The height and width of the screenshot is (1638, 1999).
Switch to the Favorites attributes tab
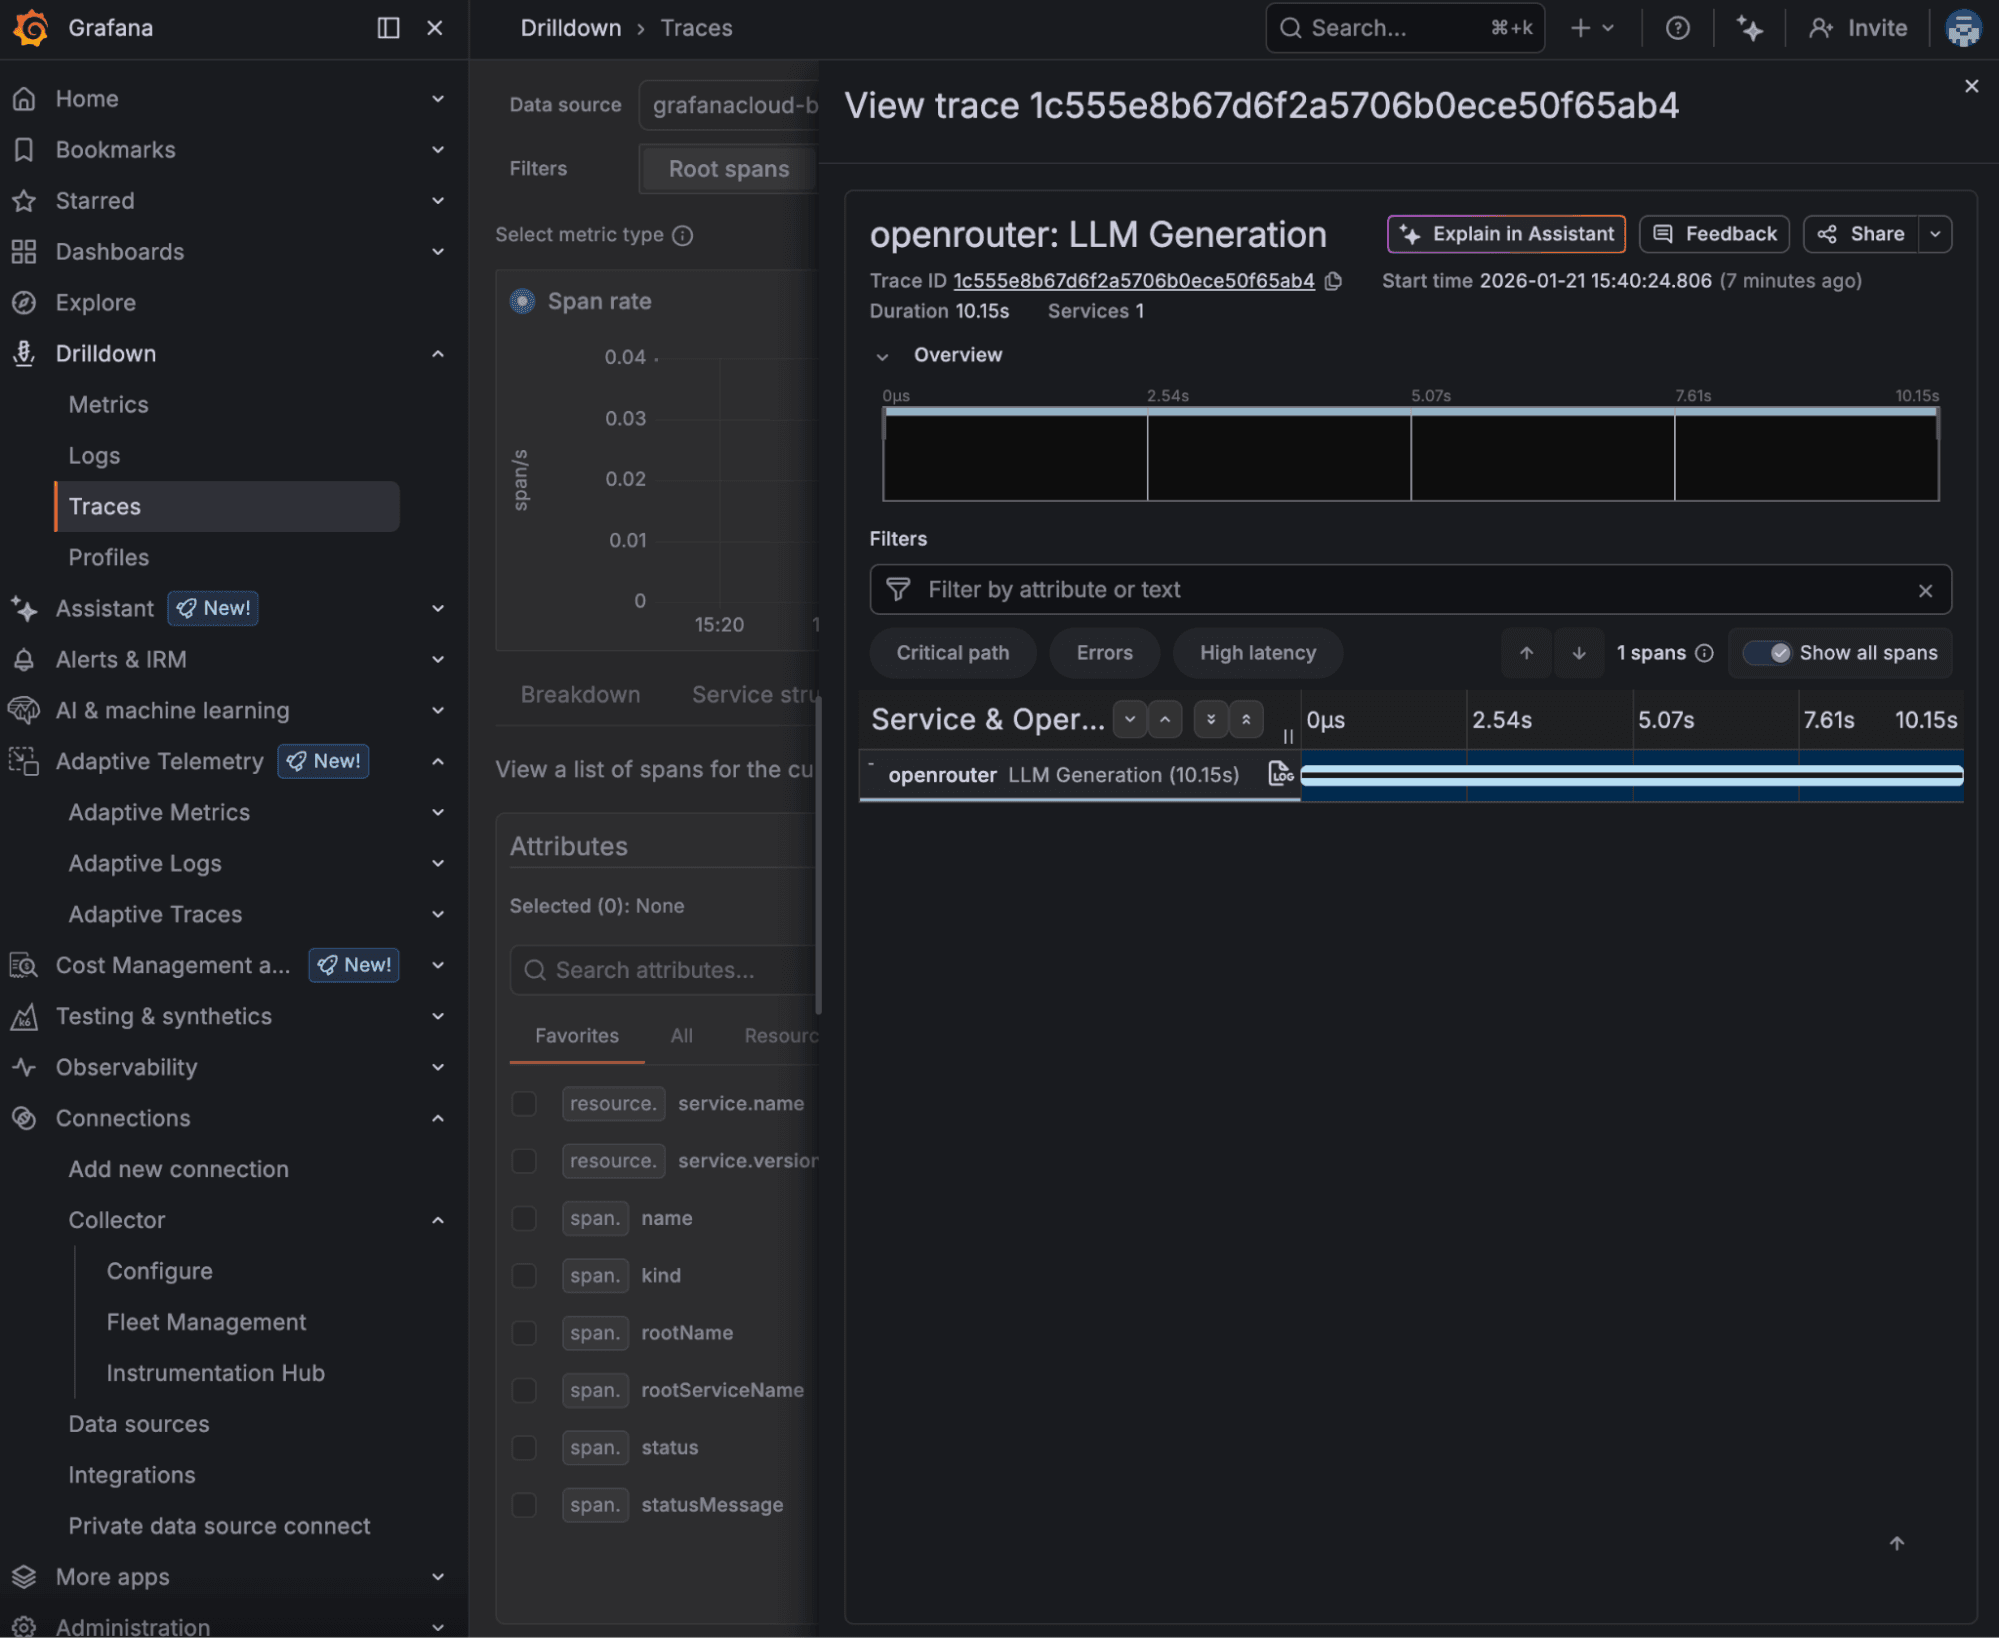576,1035
